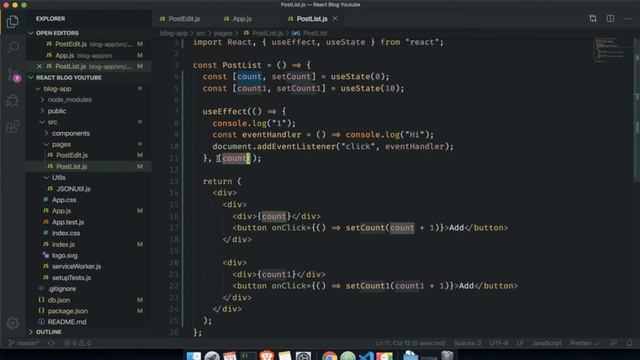
Task: Click Ln 11, Col 12 cursor position indicator
Action: pyautogui.click(x=410, y=343)
